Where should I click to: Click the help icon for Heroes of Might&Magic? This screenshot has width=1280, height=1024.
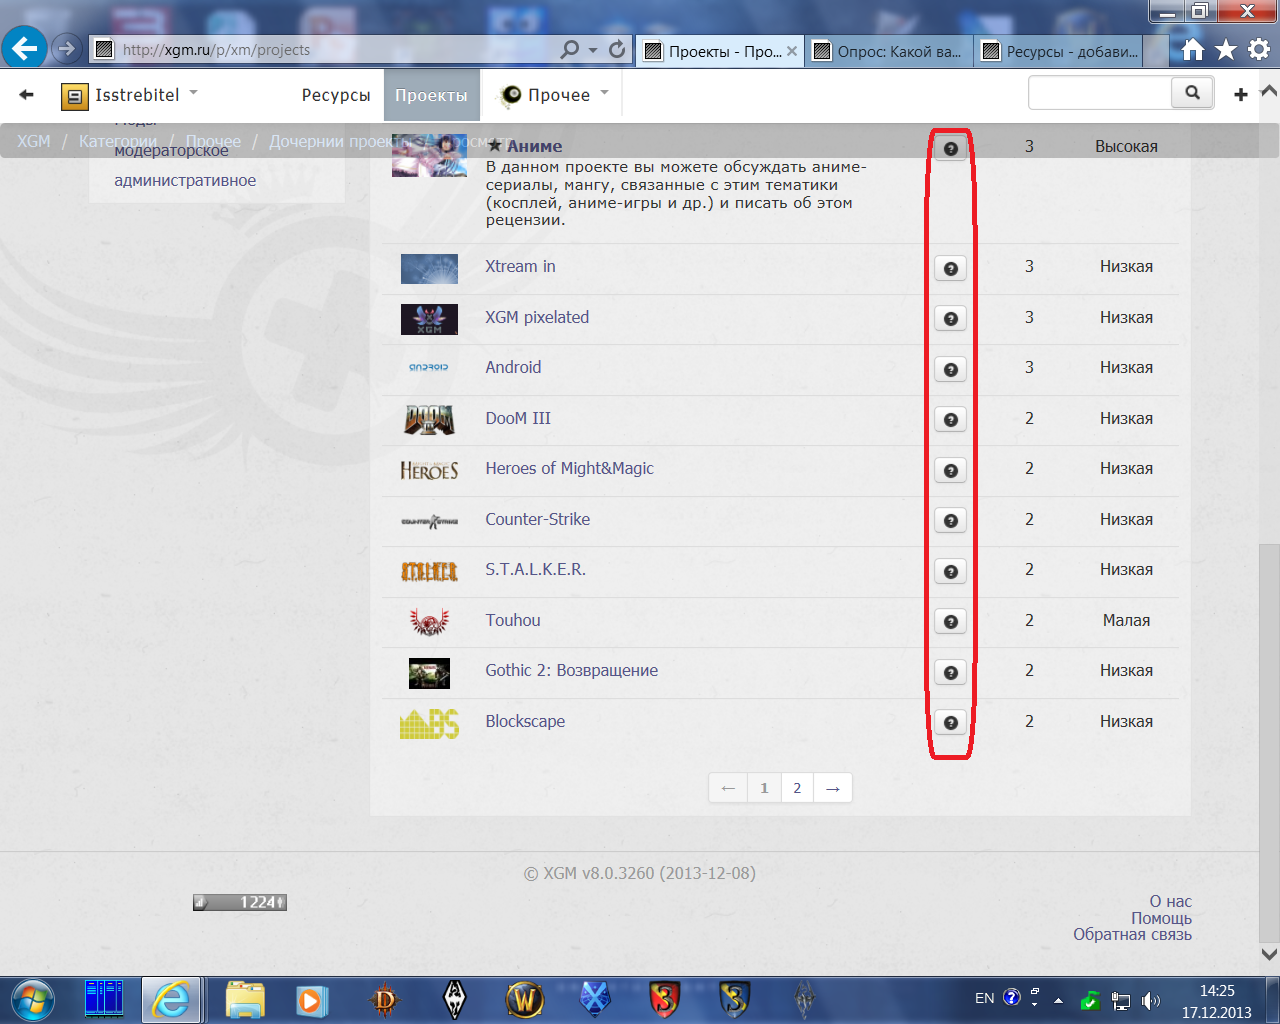coord(950,470)
